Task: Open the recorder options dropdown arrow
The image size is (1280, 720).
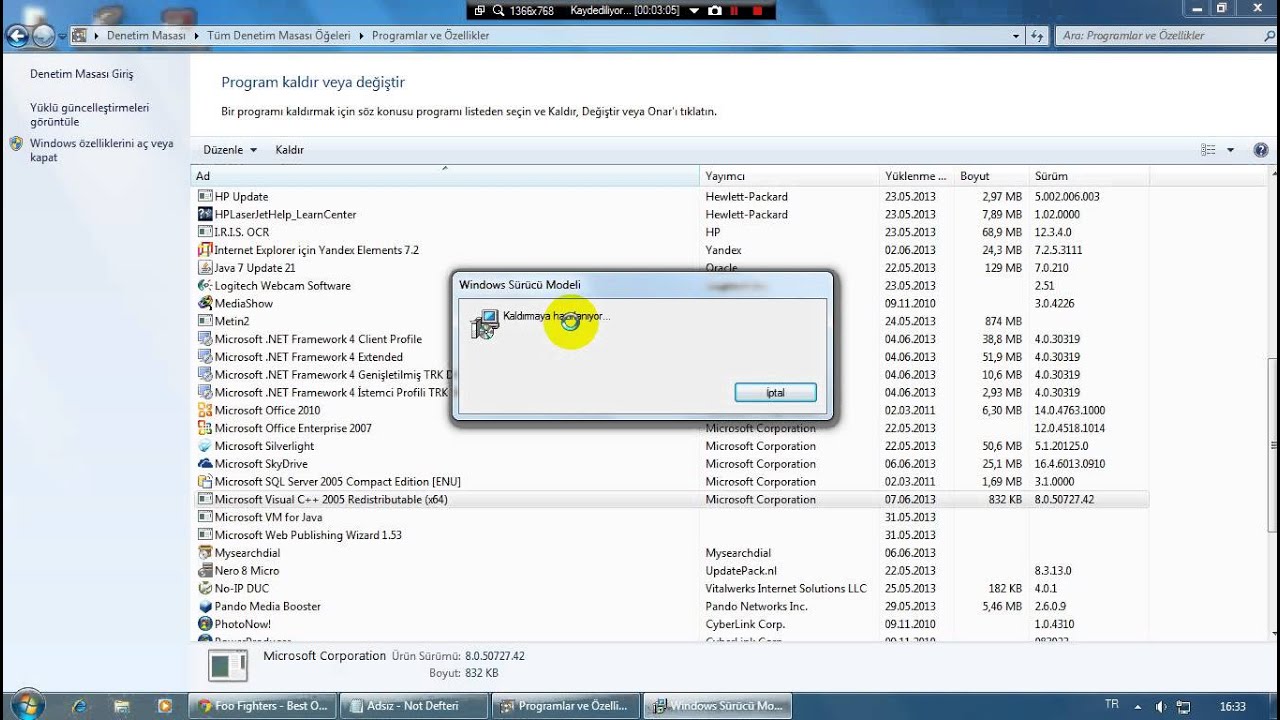Action: (x=694, y=10)
